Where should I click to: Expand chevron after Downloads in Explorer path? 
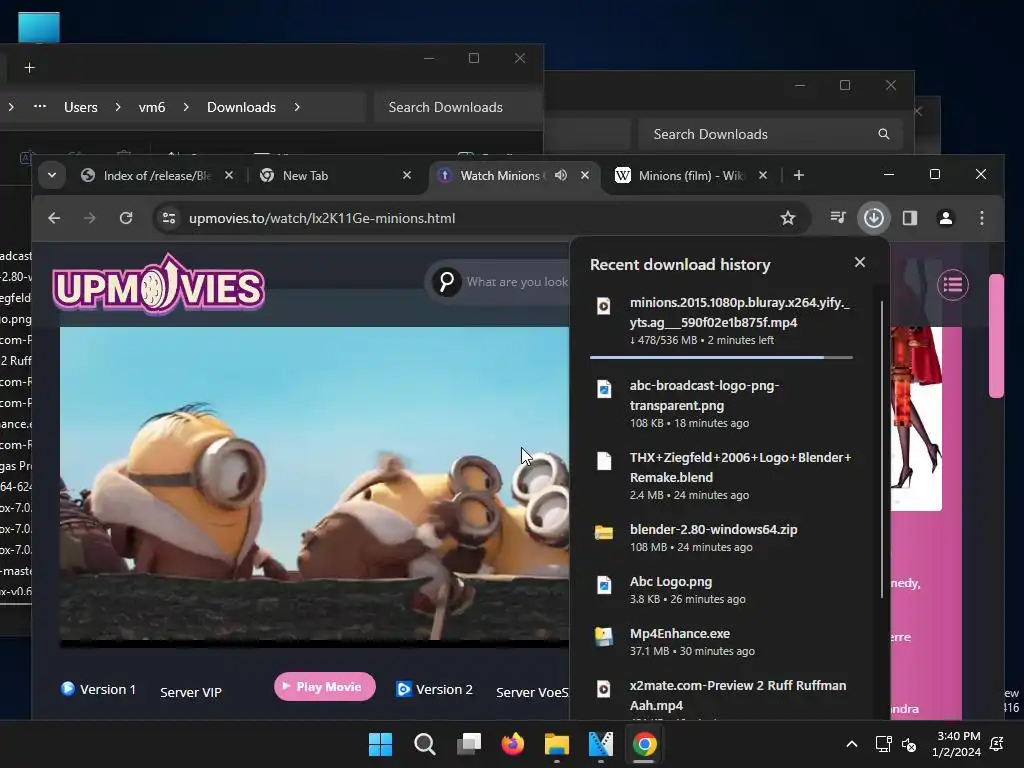[297, 107]
